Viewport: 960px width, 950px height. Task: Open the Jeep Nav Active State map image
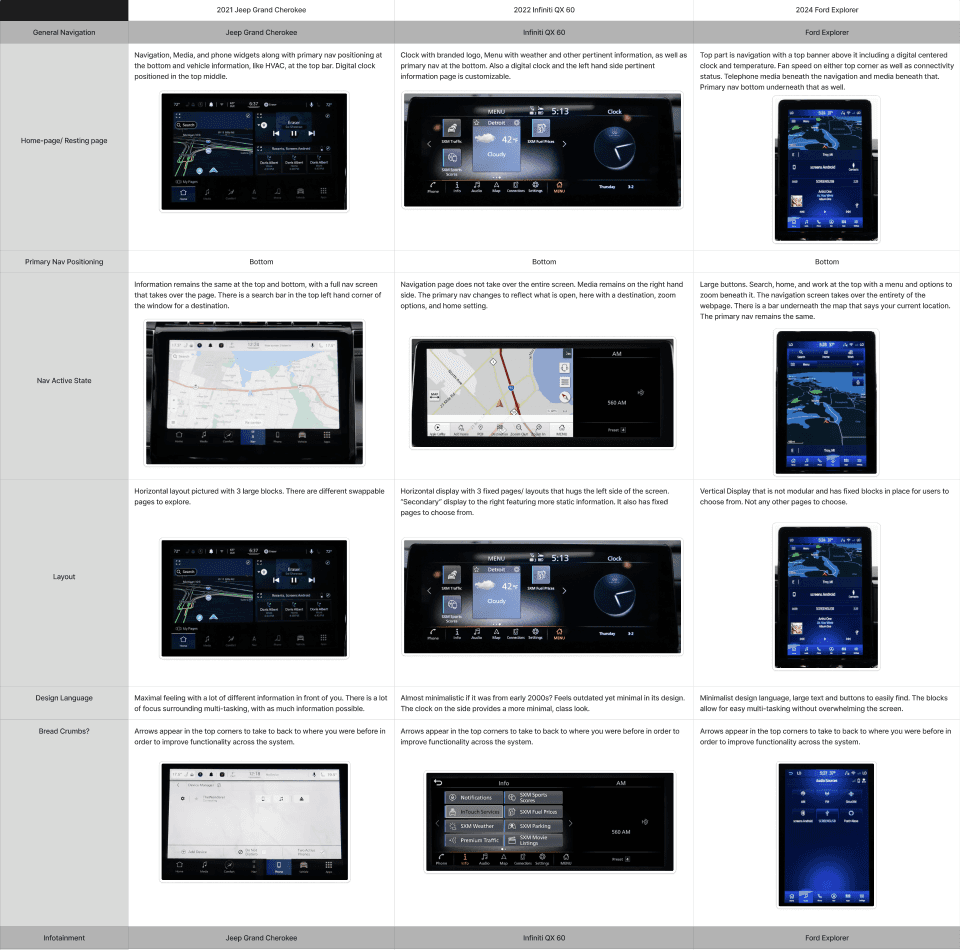(254, 392)
